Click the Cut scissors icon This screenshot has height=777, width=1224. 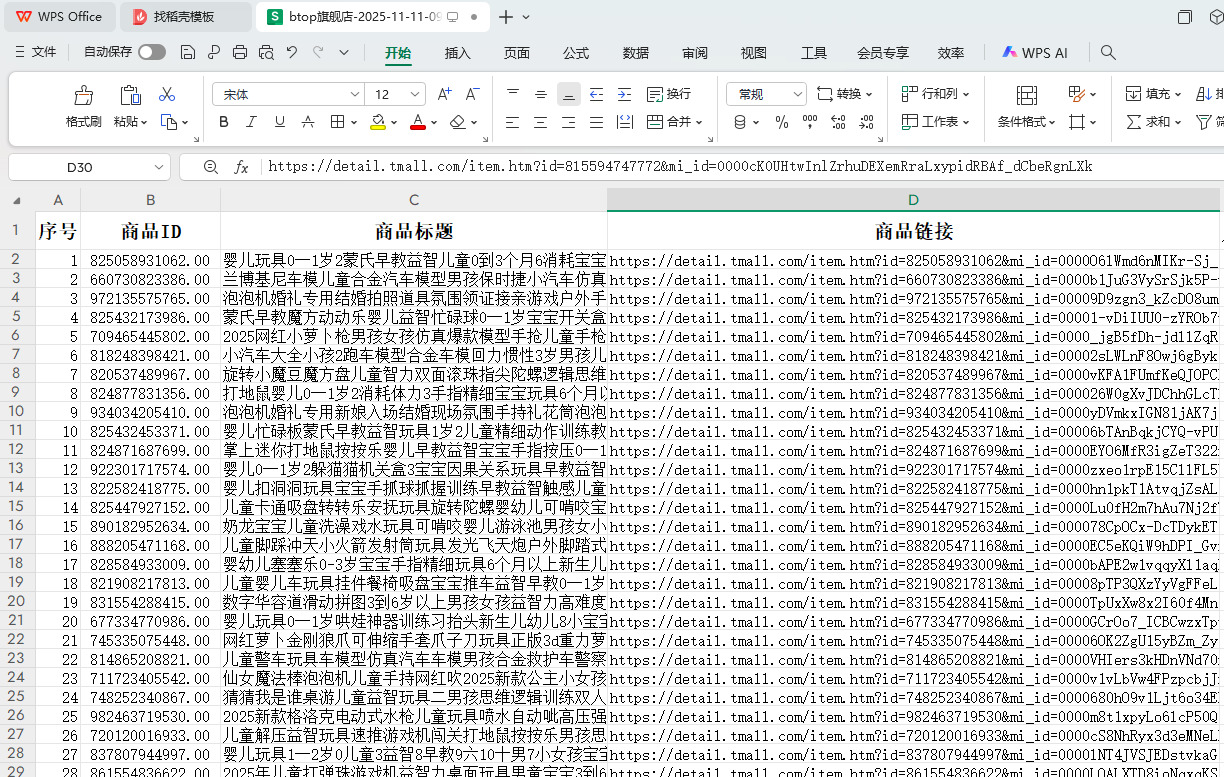pyautogui.click(x=167, y=94)
